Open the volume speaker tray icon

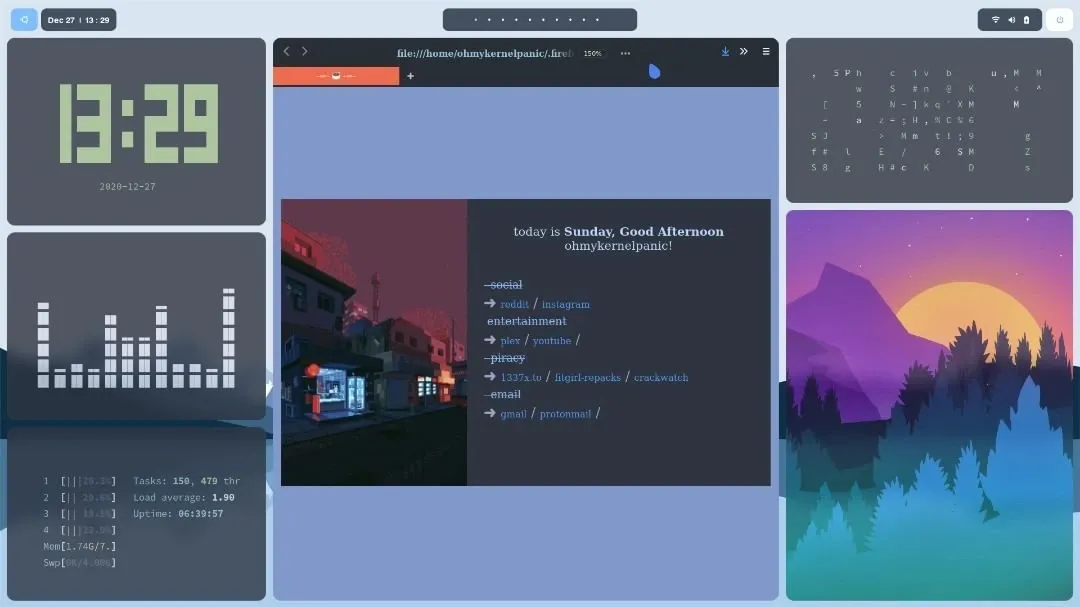1011,20
